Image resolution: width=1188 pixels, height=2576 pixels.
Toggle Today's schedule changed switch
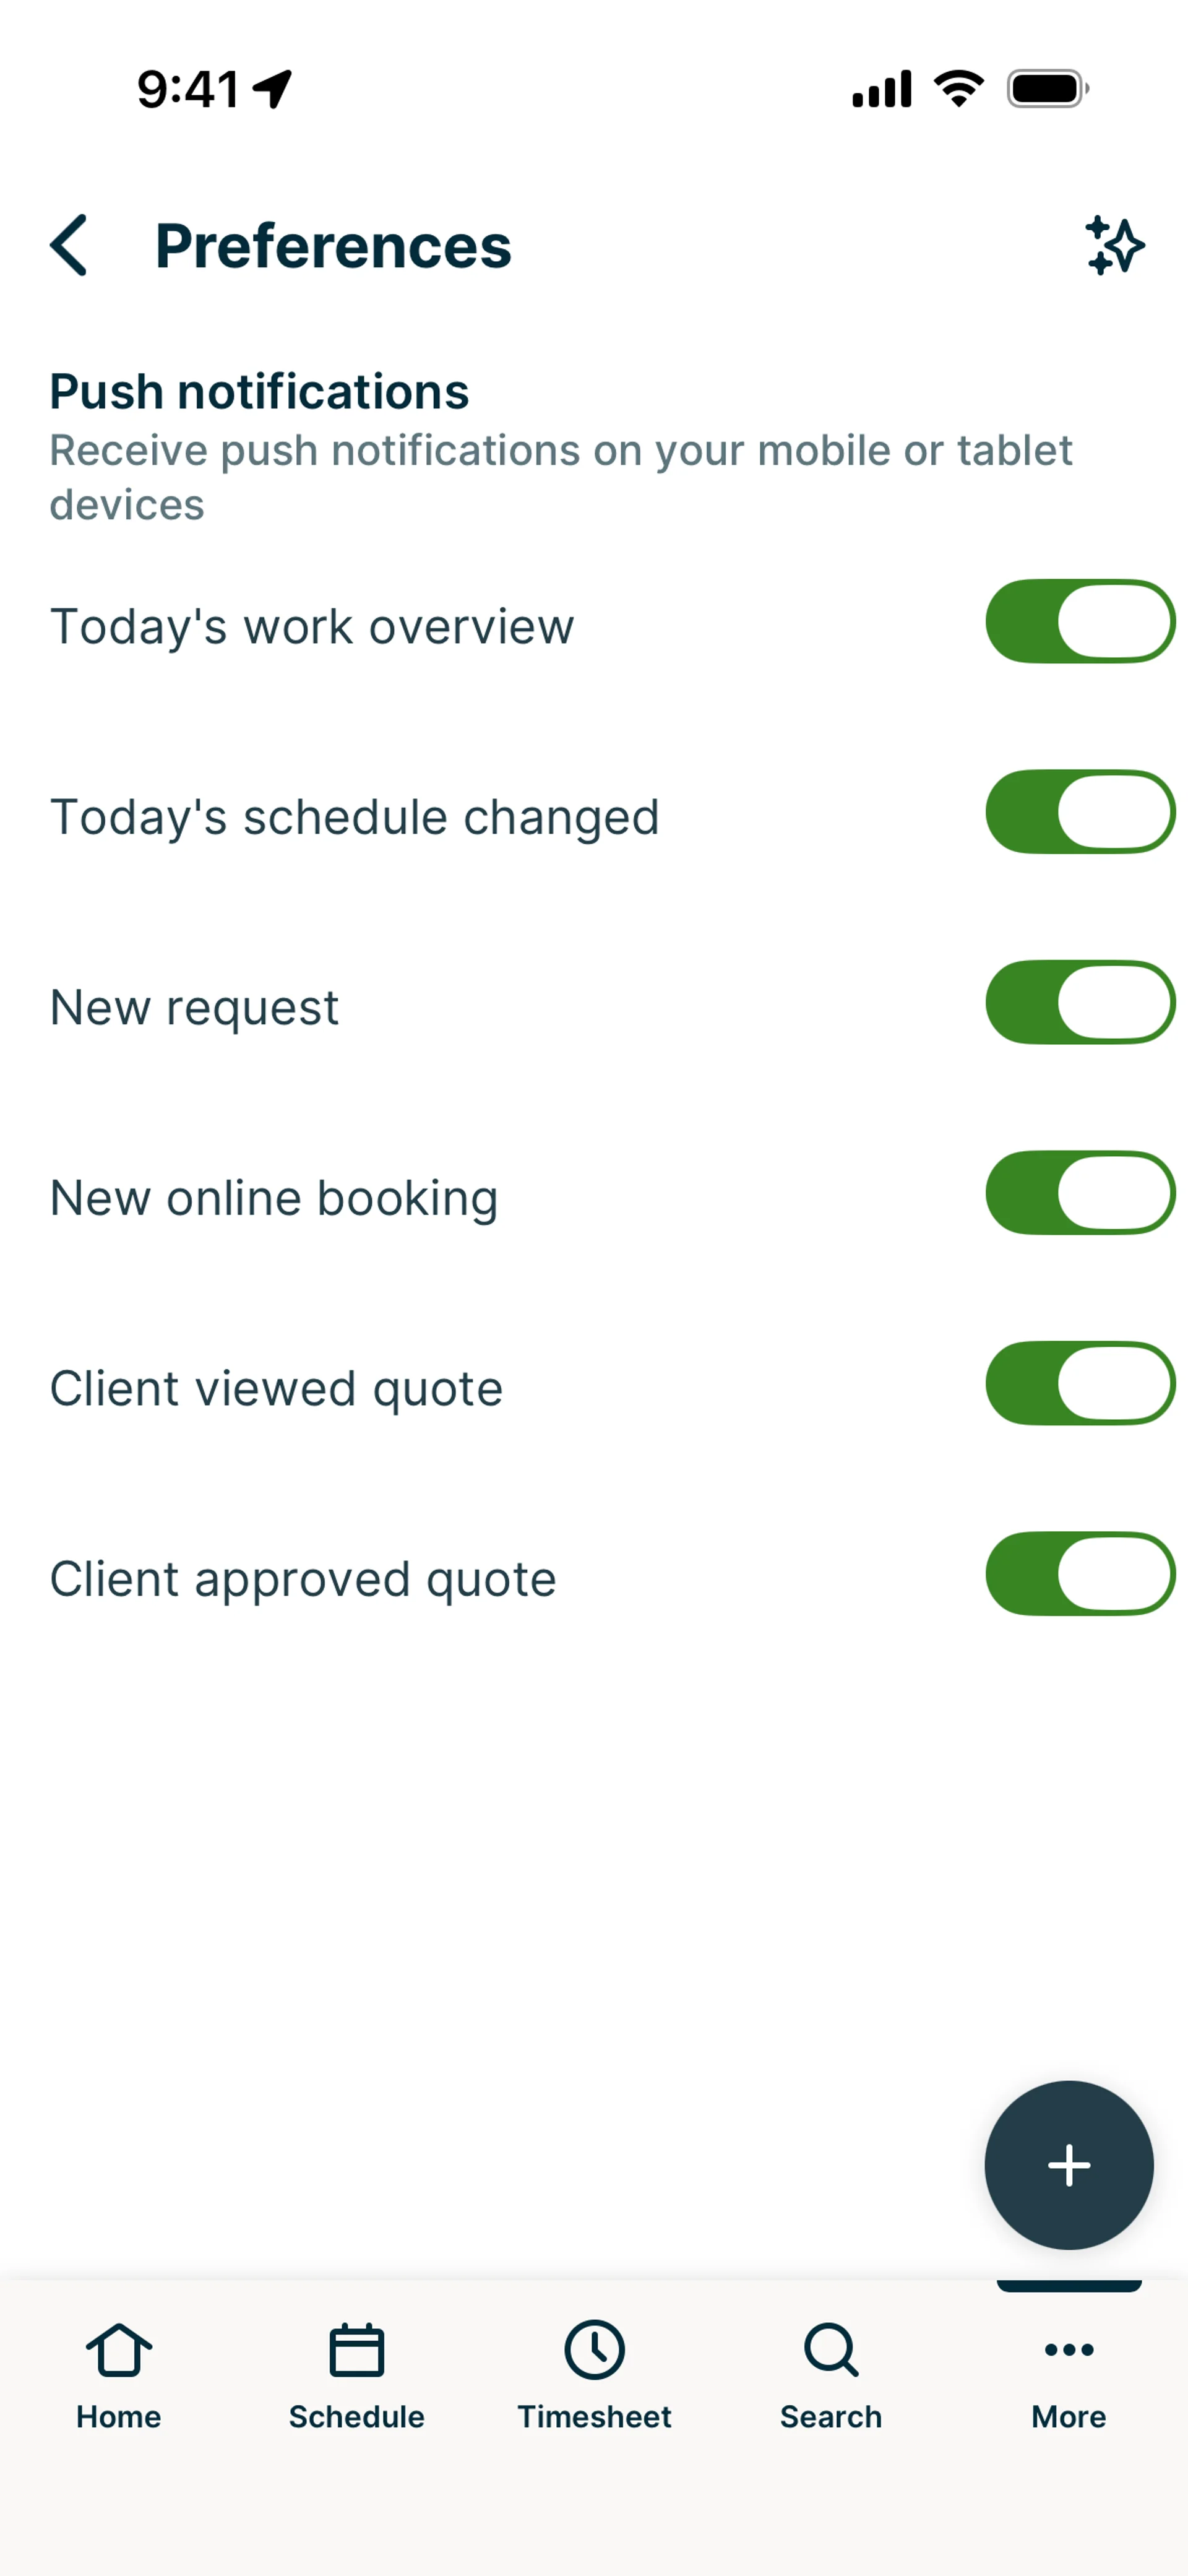1080,812
